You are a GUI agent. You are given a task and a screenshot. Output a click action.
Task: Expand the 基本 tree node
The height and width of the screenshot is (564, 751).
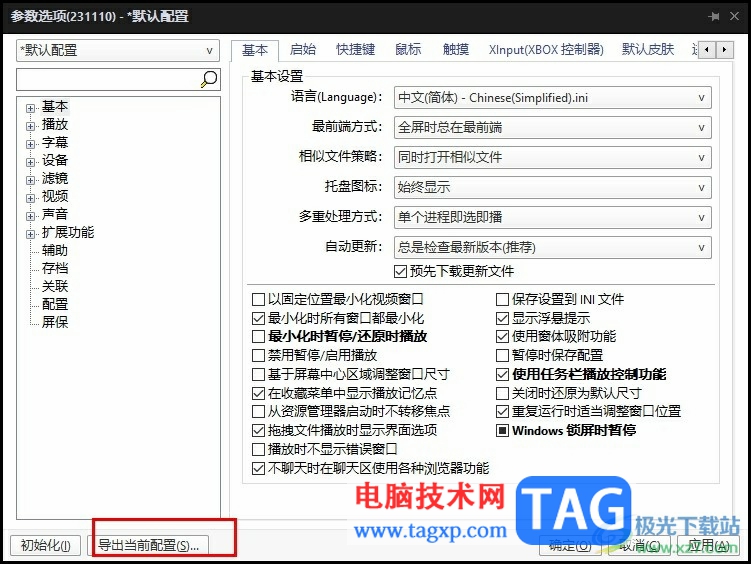coord(31,108)
